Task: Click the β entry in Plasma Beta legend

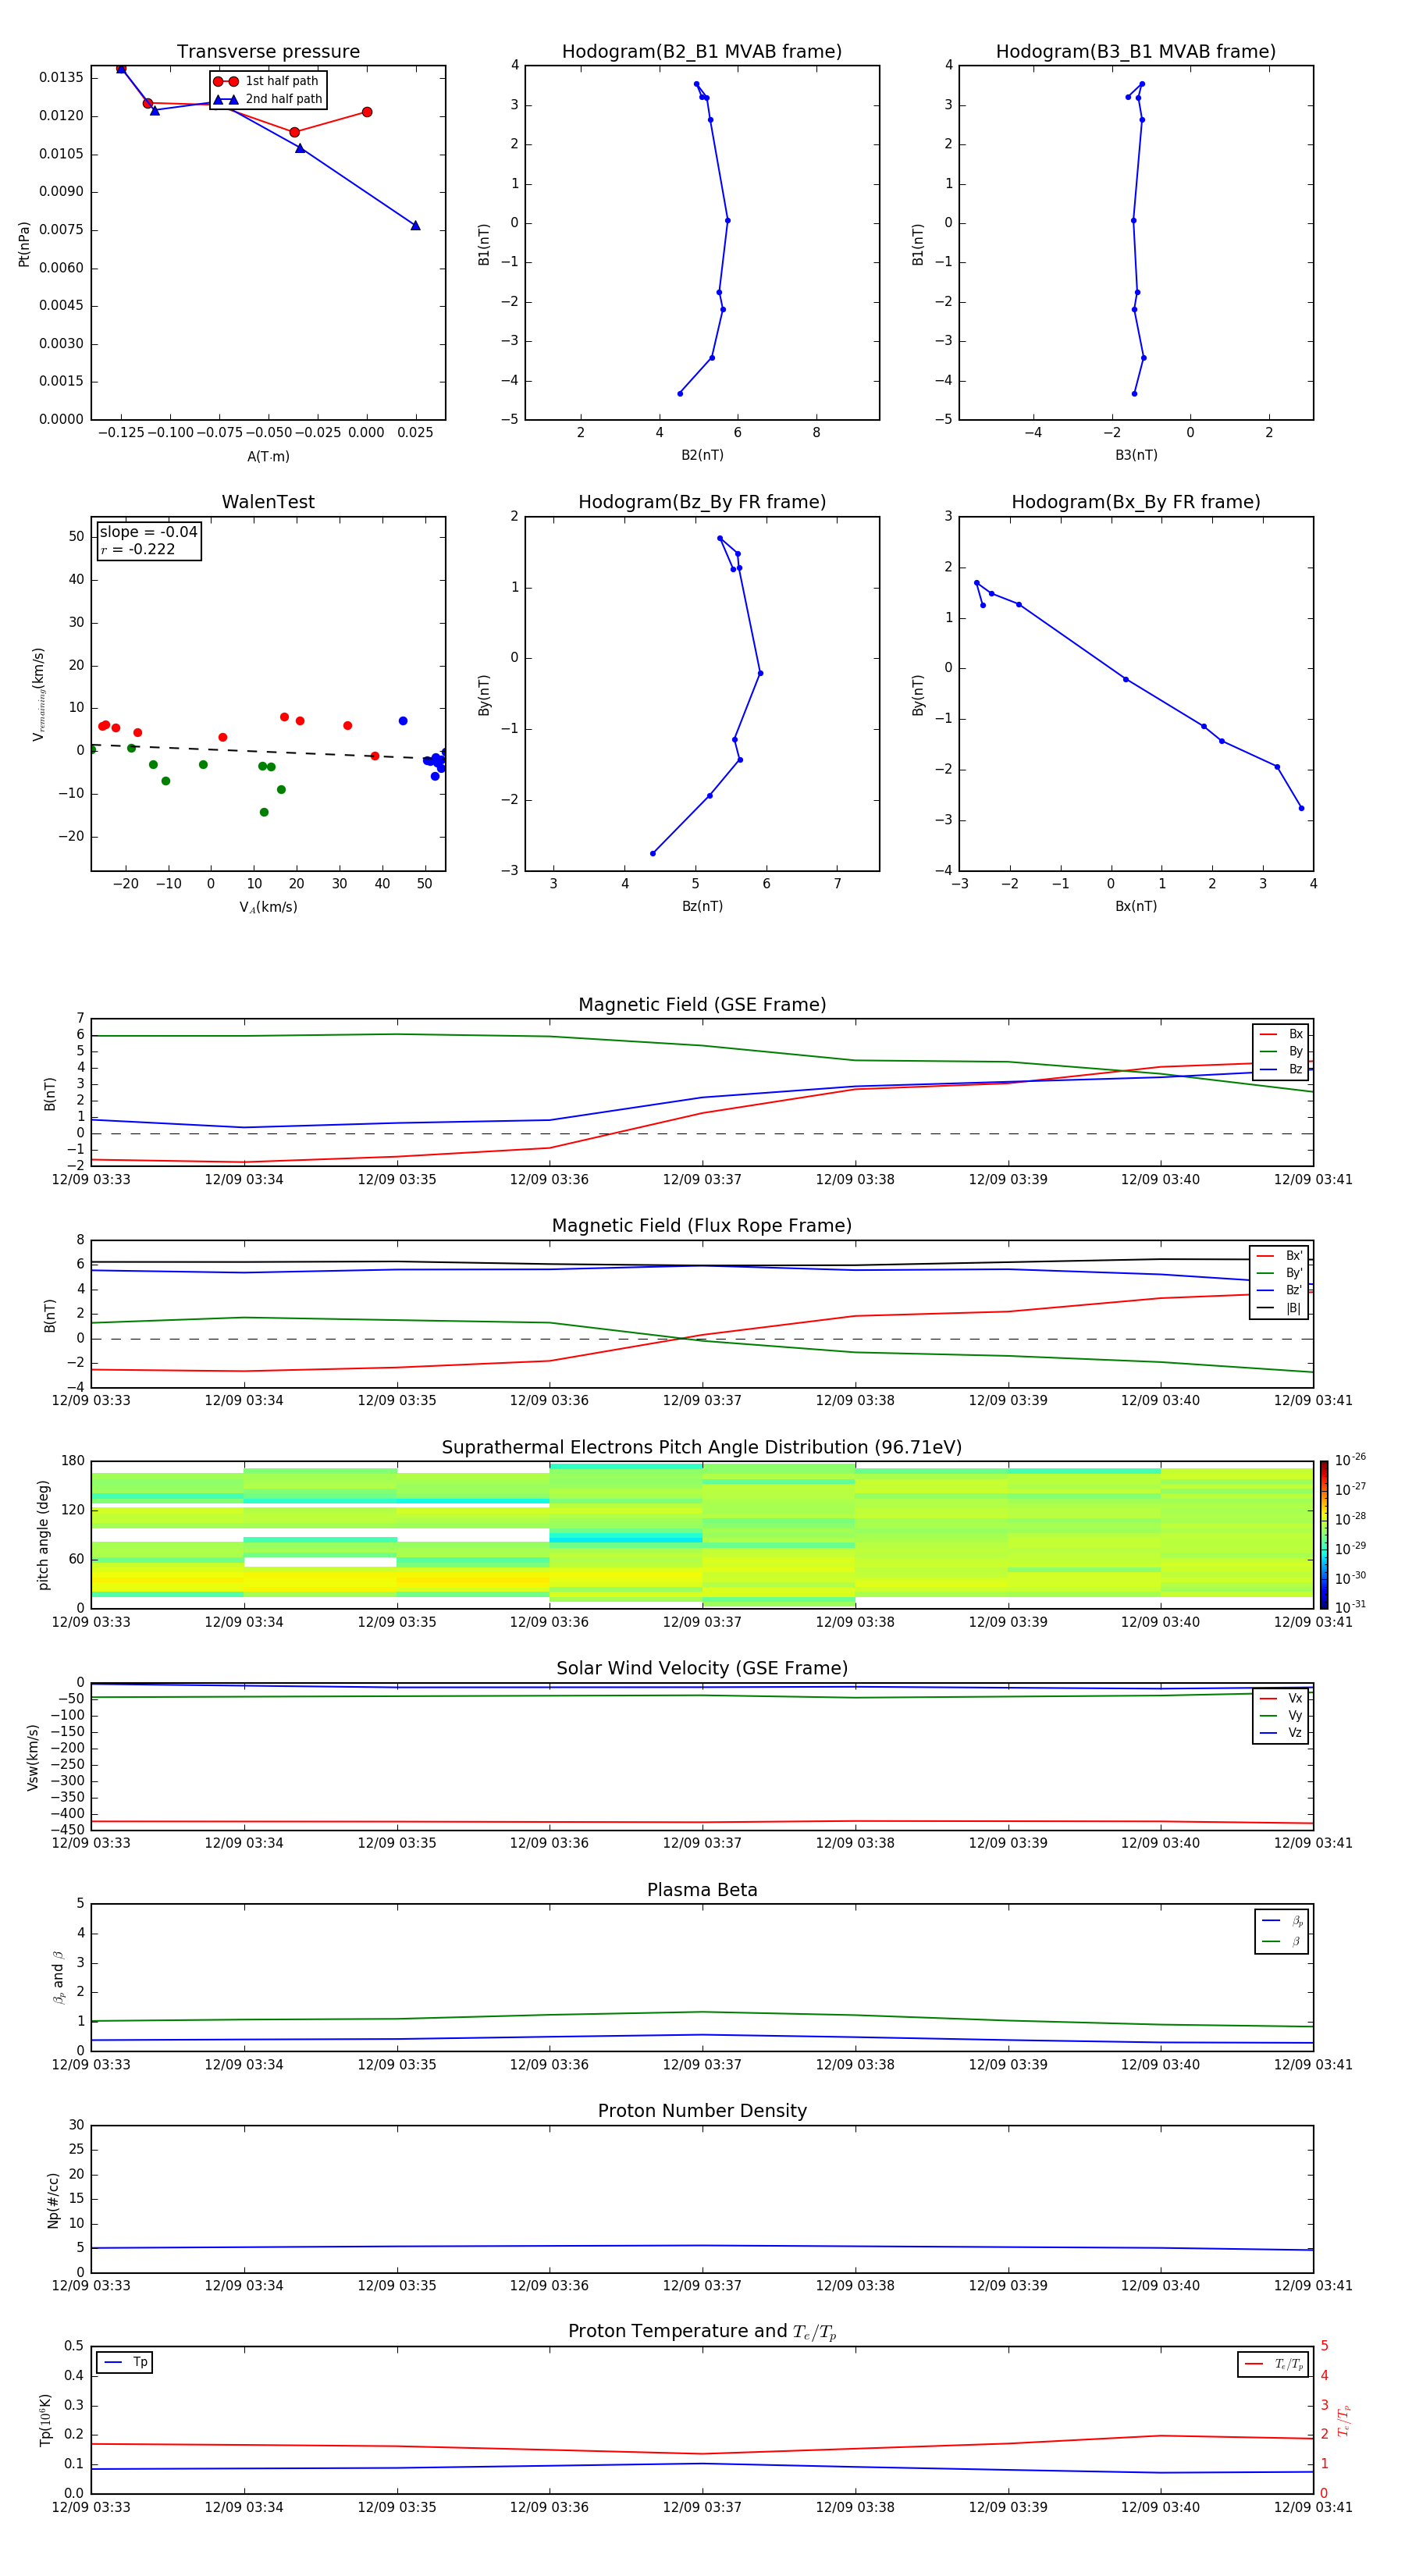Action: (x=1282, y=1941)
